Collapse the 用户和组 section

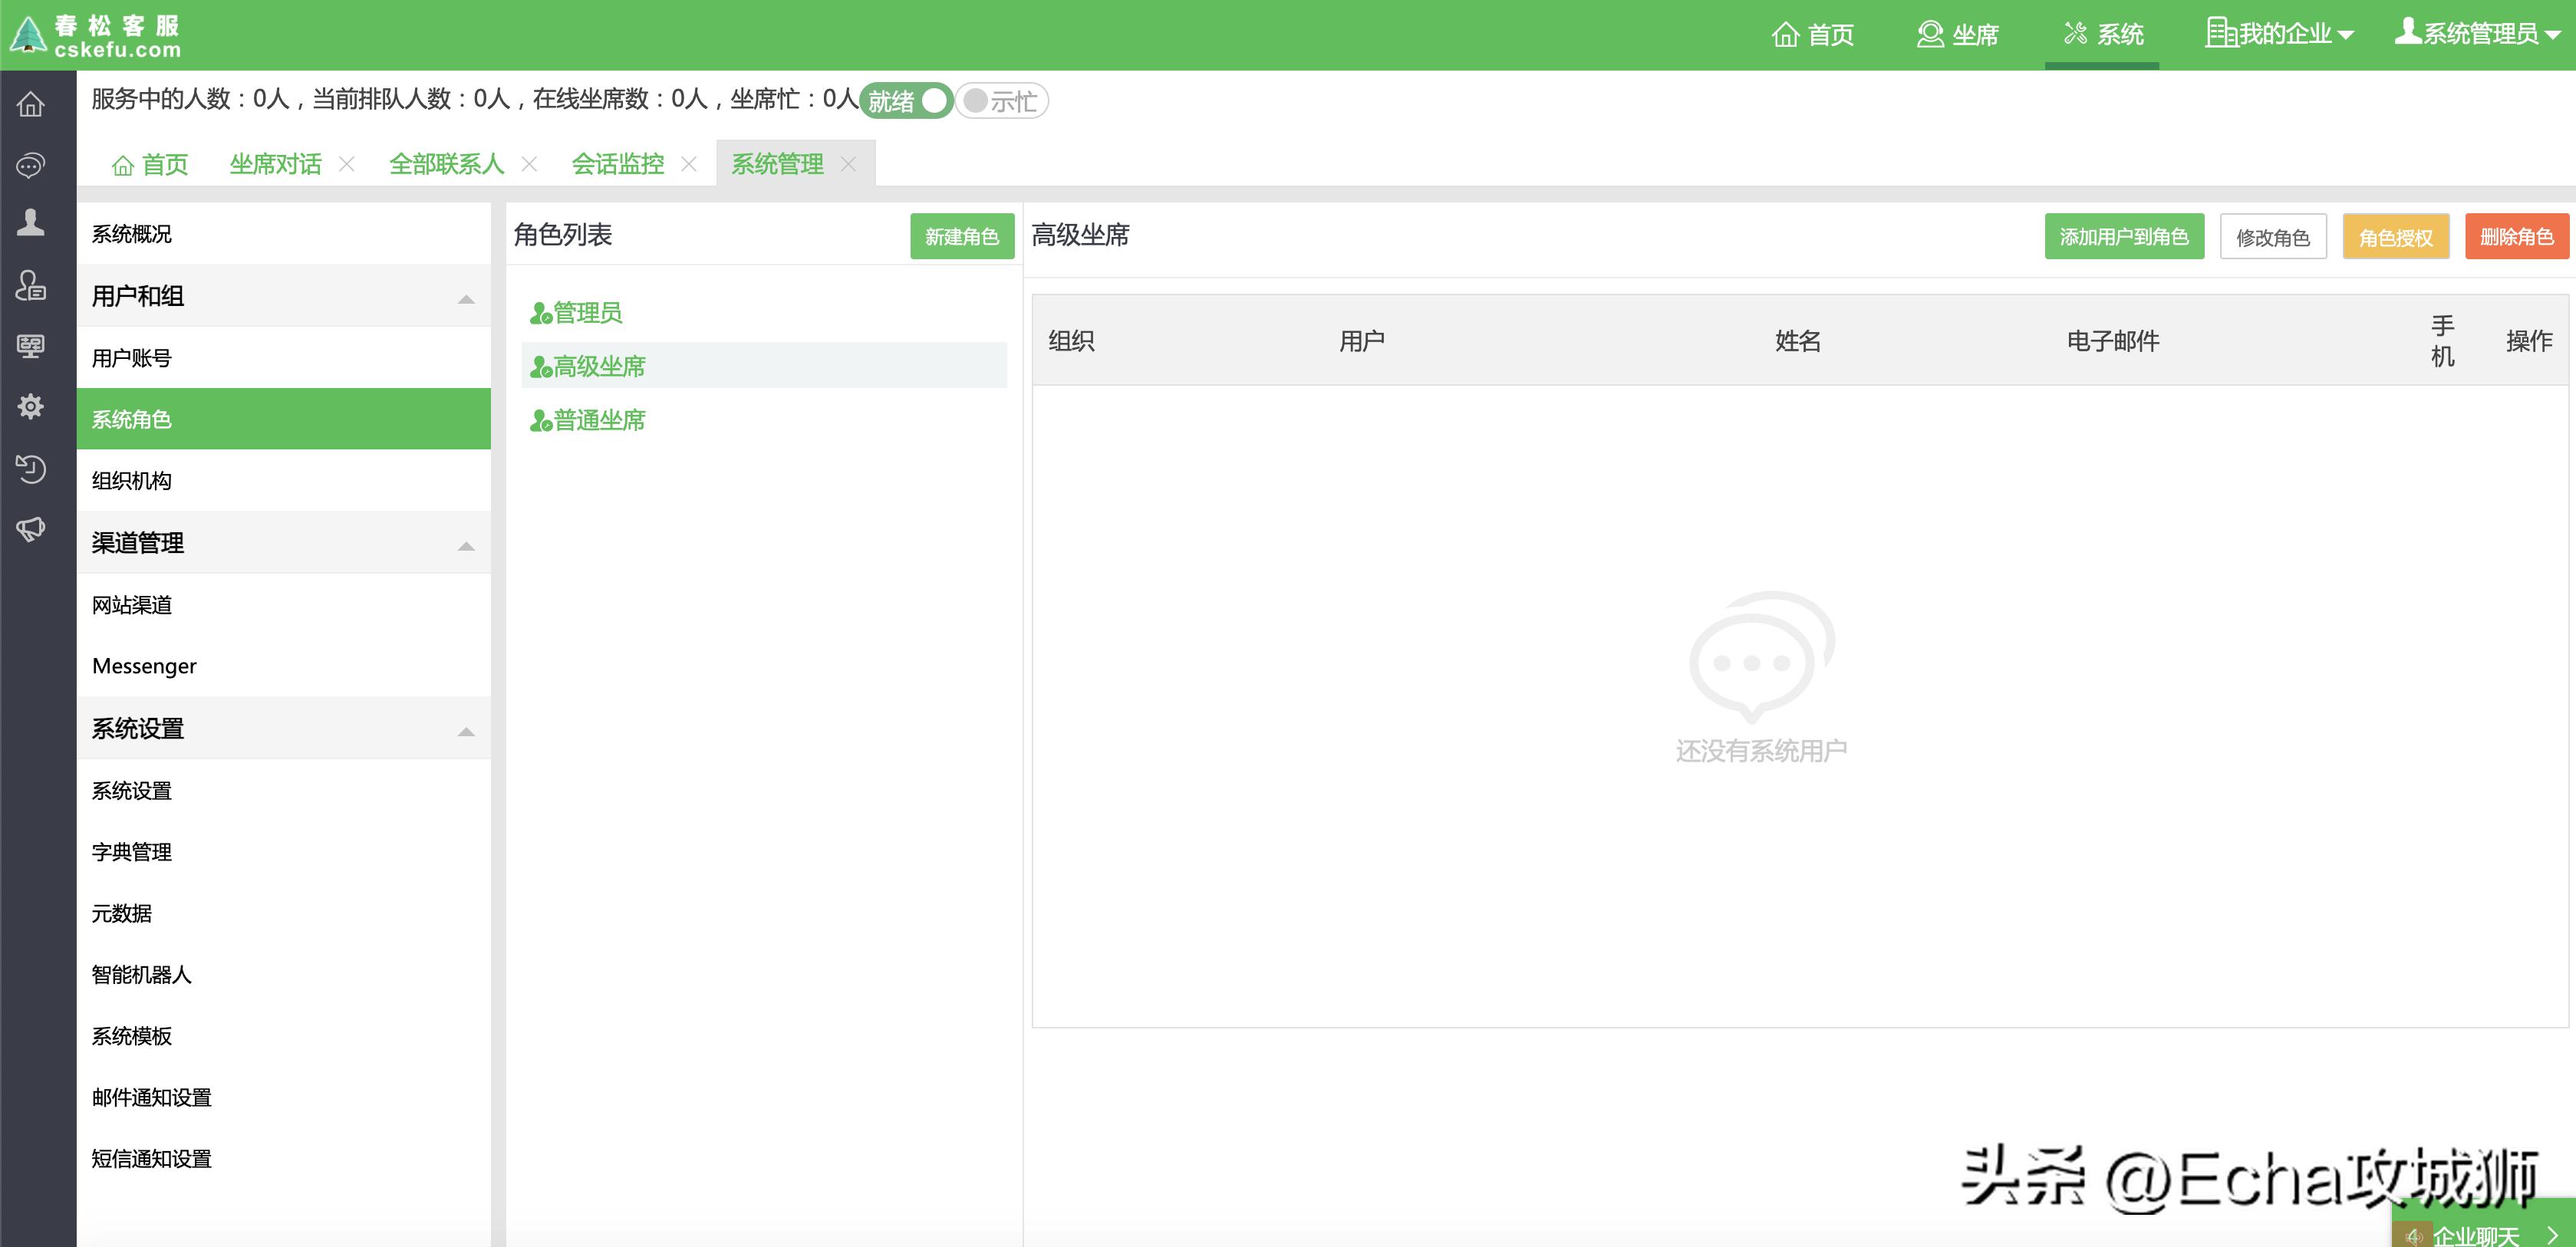(464, 297)
